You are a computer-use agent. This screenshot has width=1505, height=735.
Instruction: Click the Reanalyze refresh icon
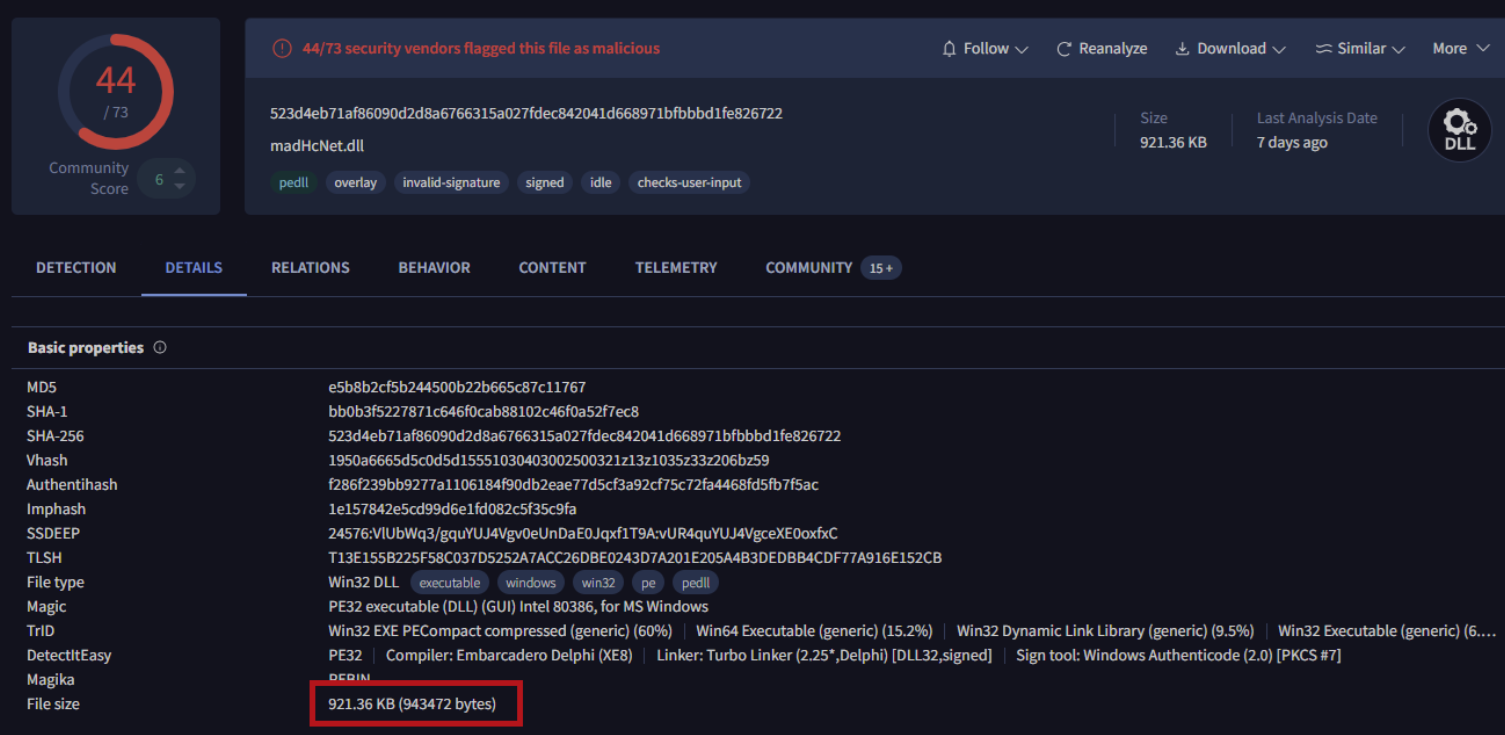[x=1064, y=49]
